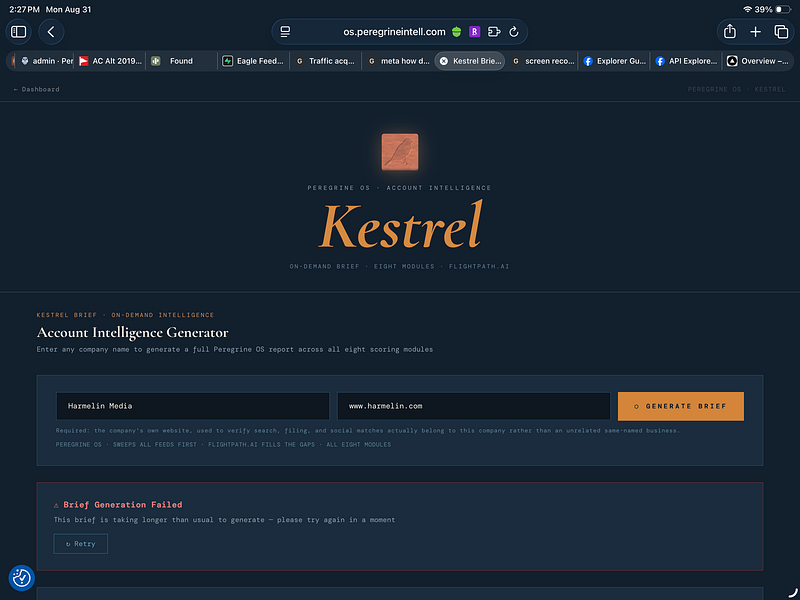Show the tab overview

click(x=781, y=32)
